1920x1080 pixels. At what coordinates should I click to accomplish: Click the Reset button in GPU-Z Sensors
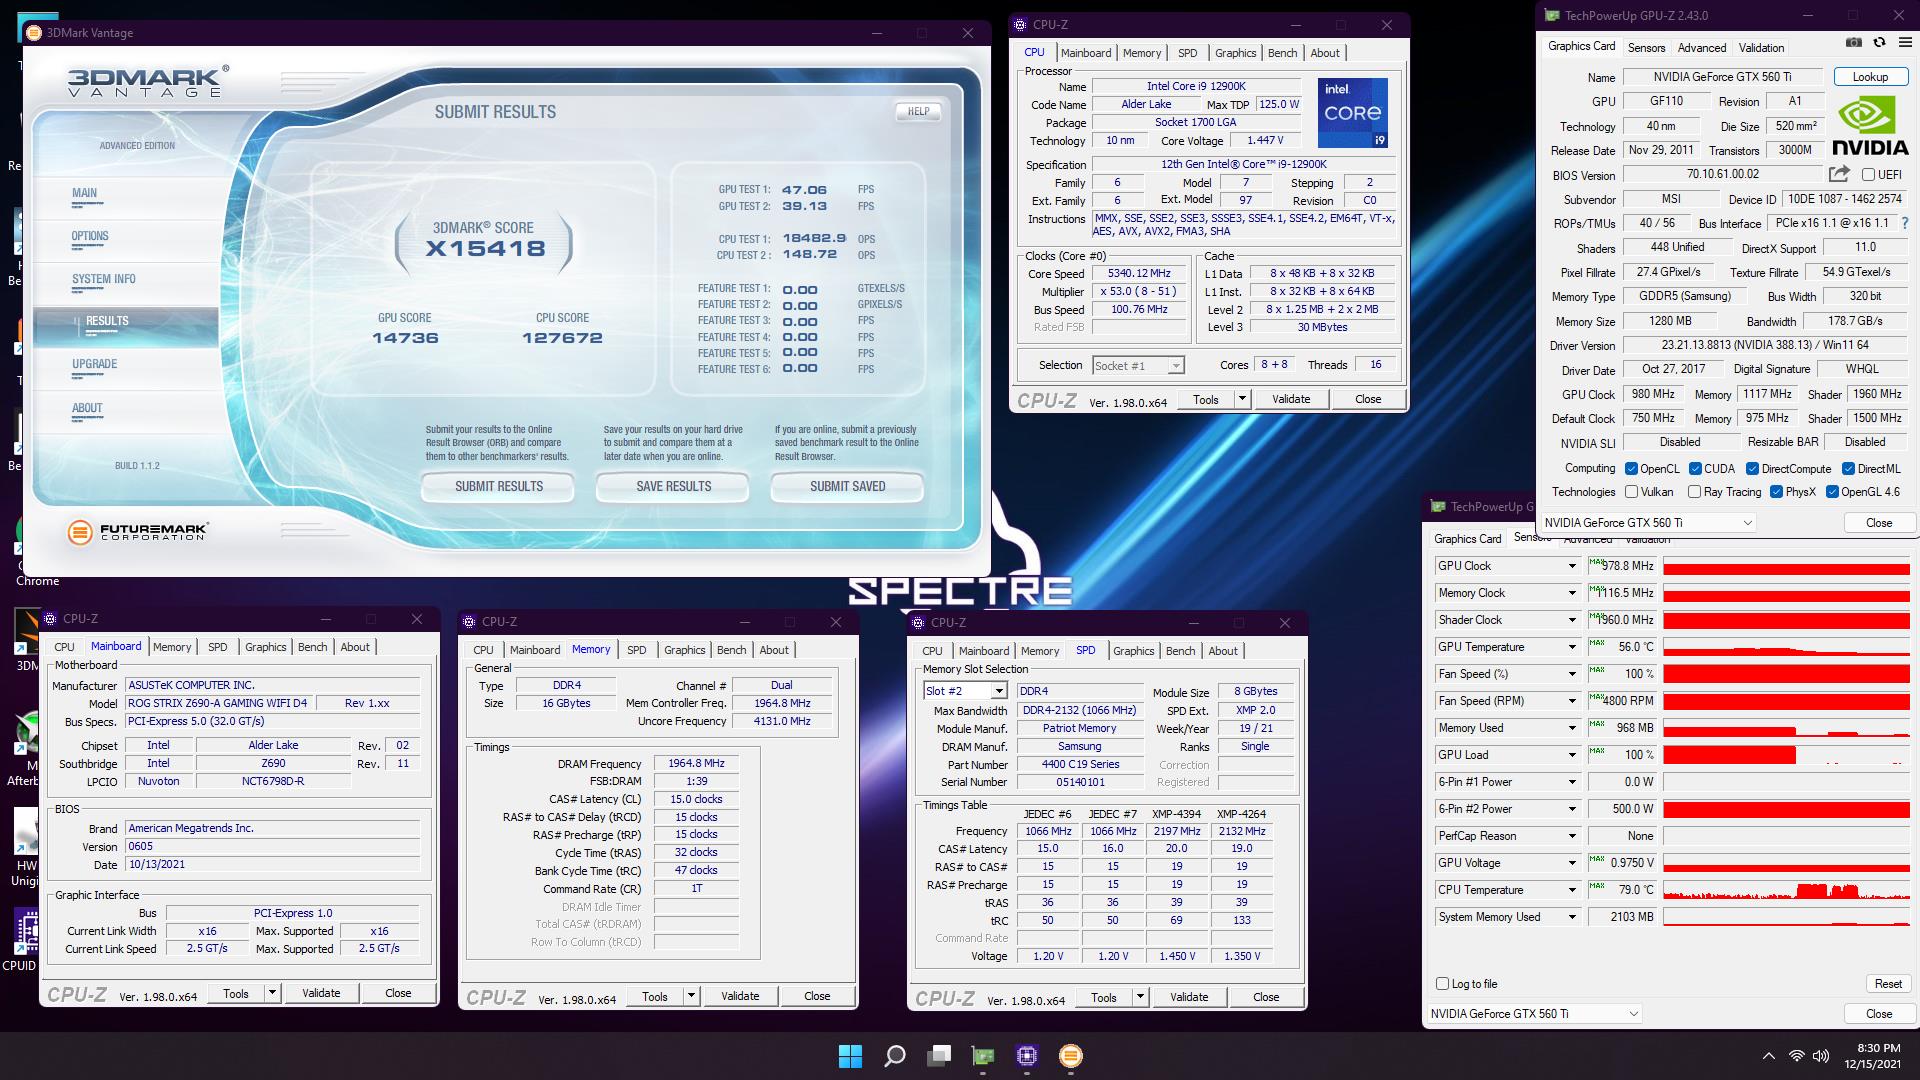1888,984
